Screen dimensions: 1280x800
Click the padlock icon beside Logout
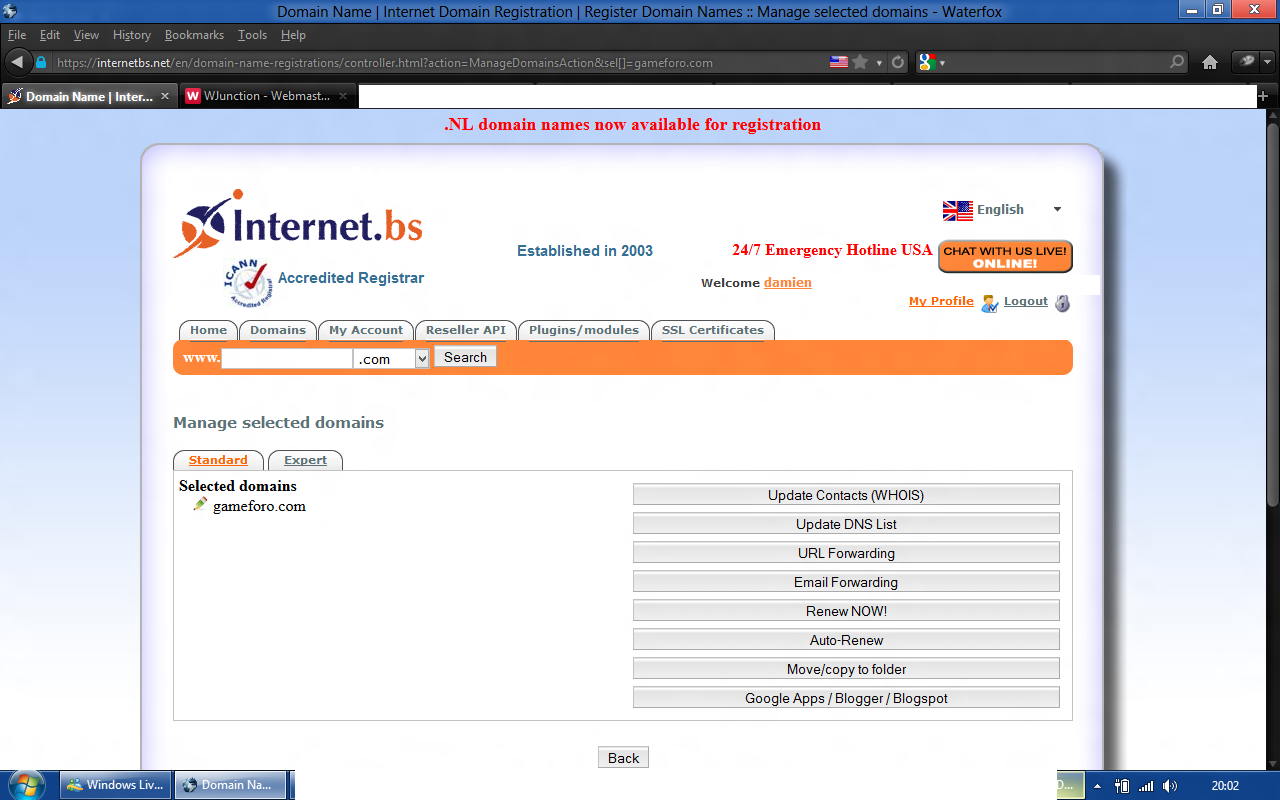(x=1062, y=303)
